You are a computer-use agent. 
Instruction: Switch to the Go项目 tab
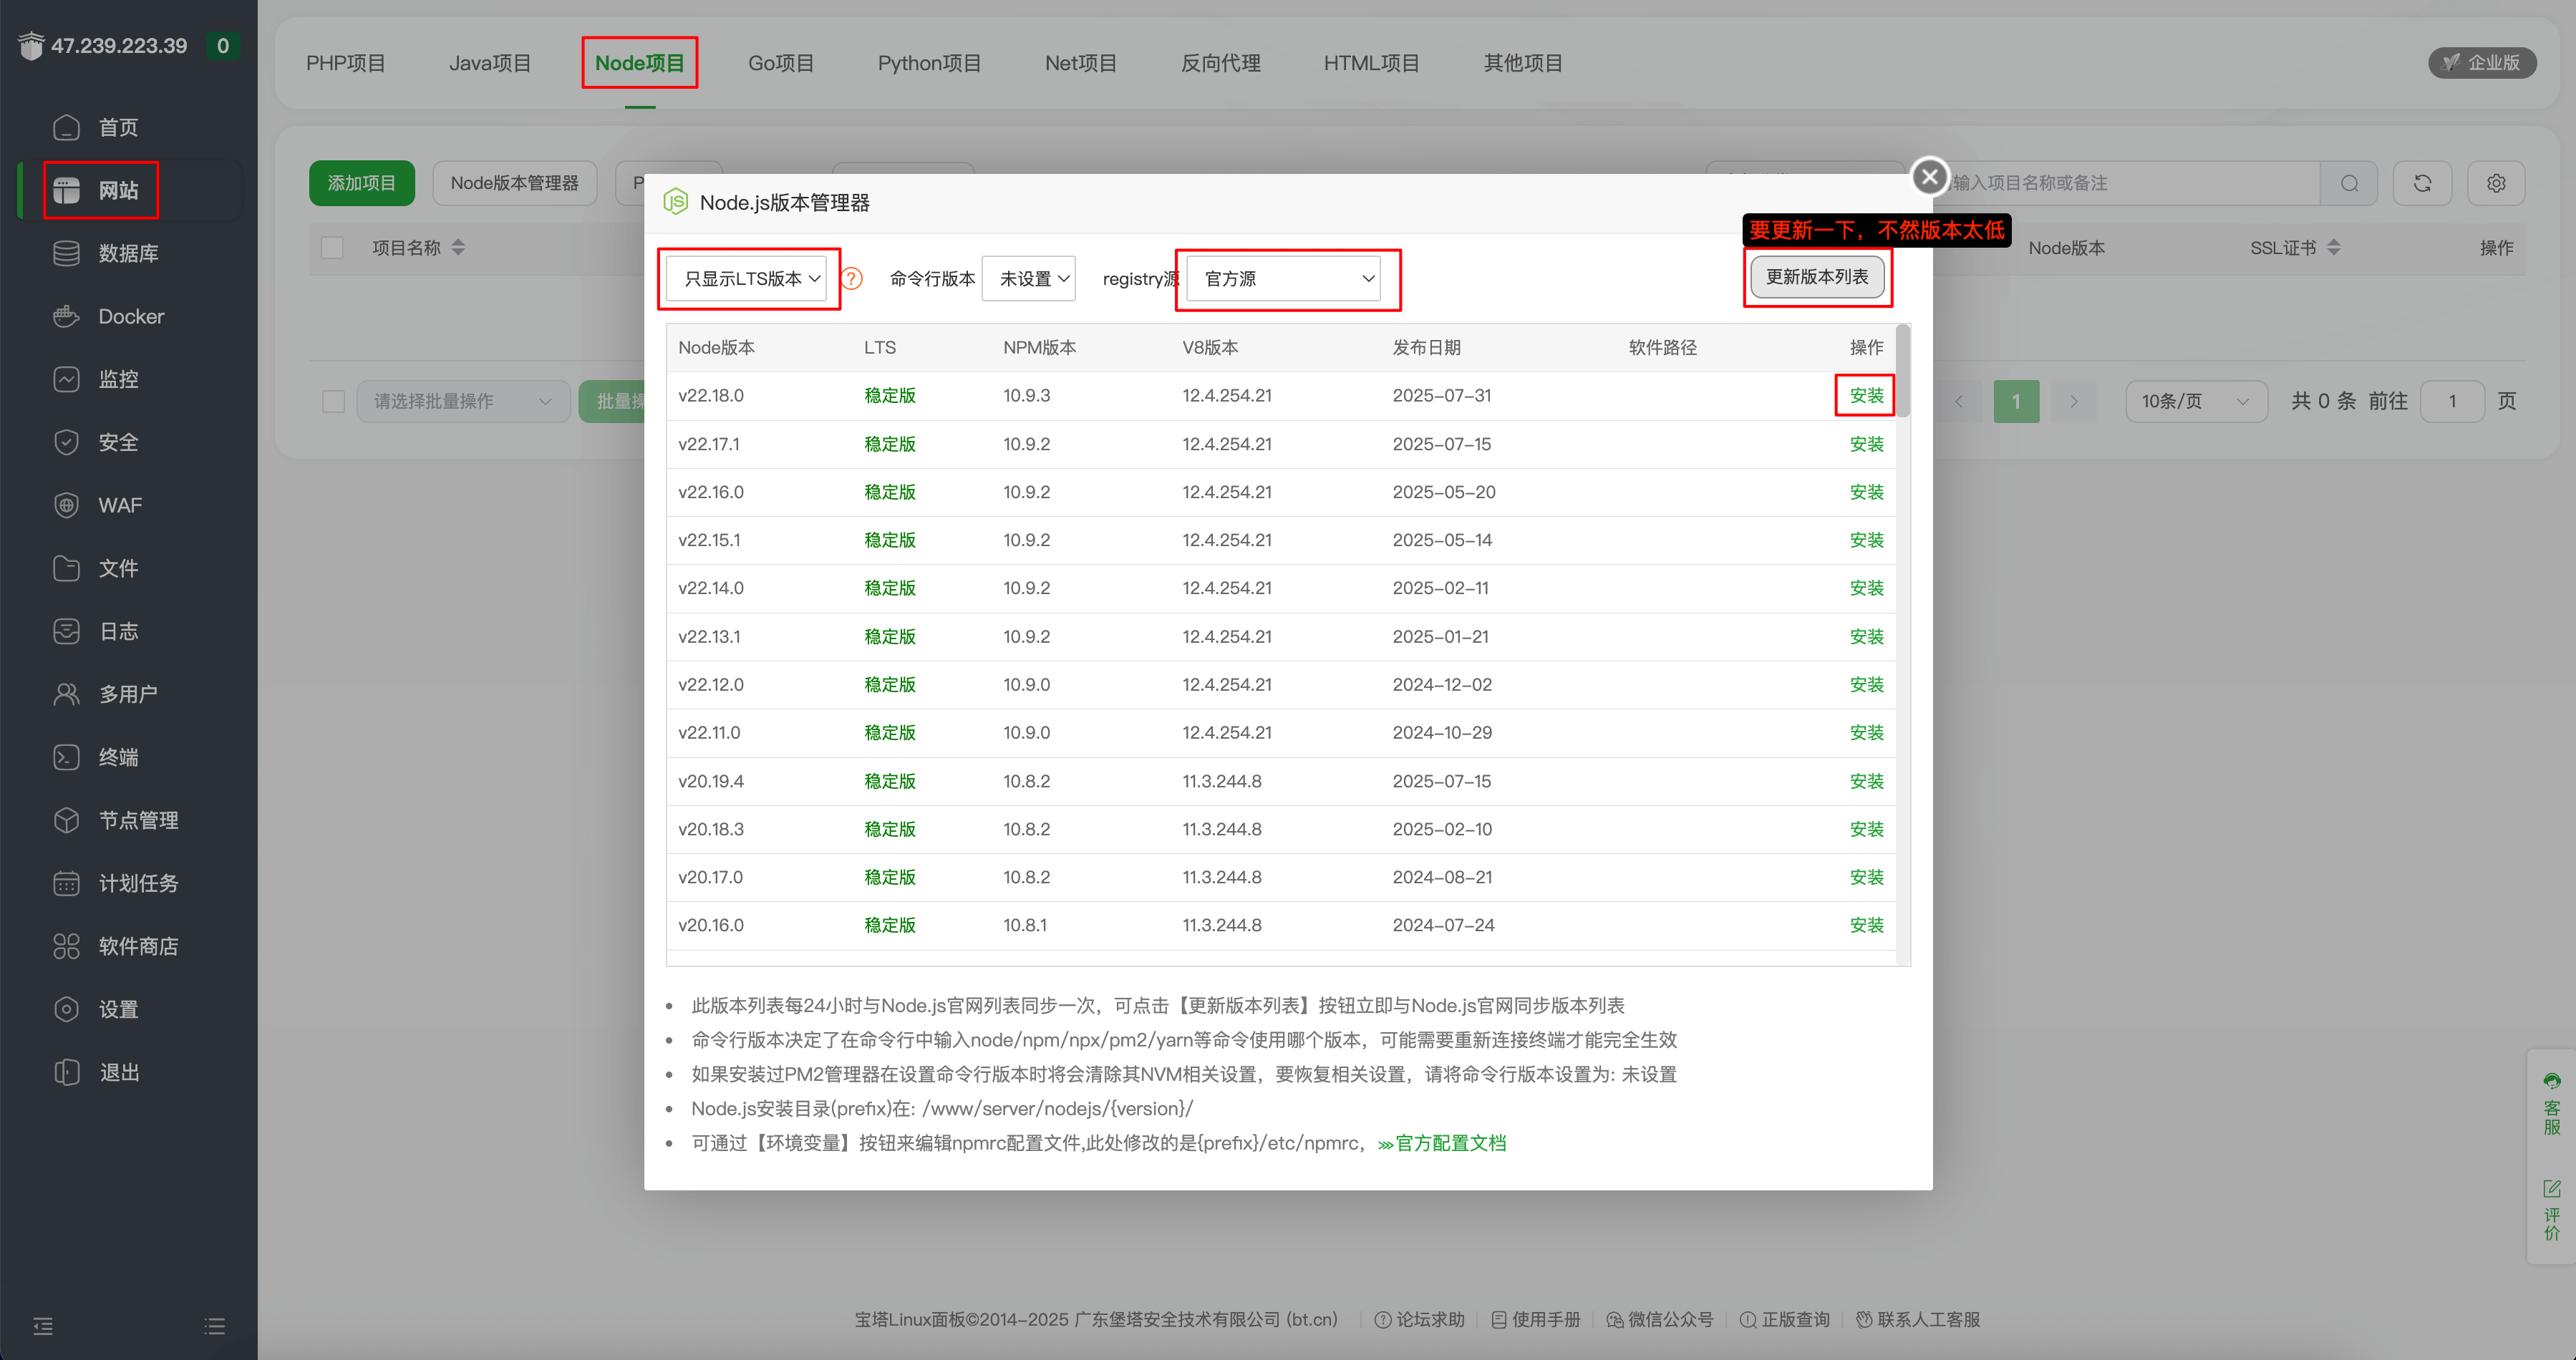(781, 63)
